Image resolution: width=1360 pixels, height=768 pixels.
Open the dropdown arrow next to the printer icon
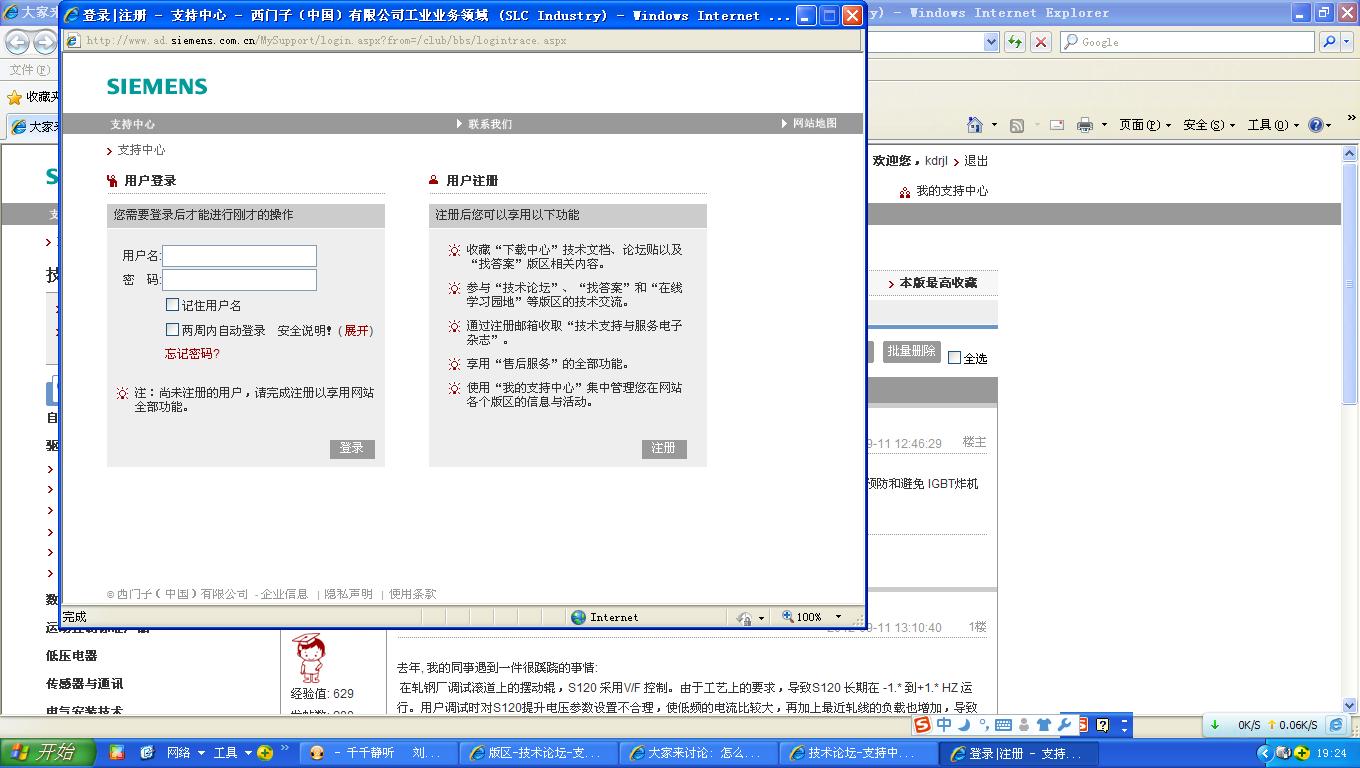pyautogui.click(x=1104, y=125)
